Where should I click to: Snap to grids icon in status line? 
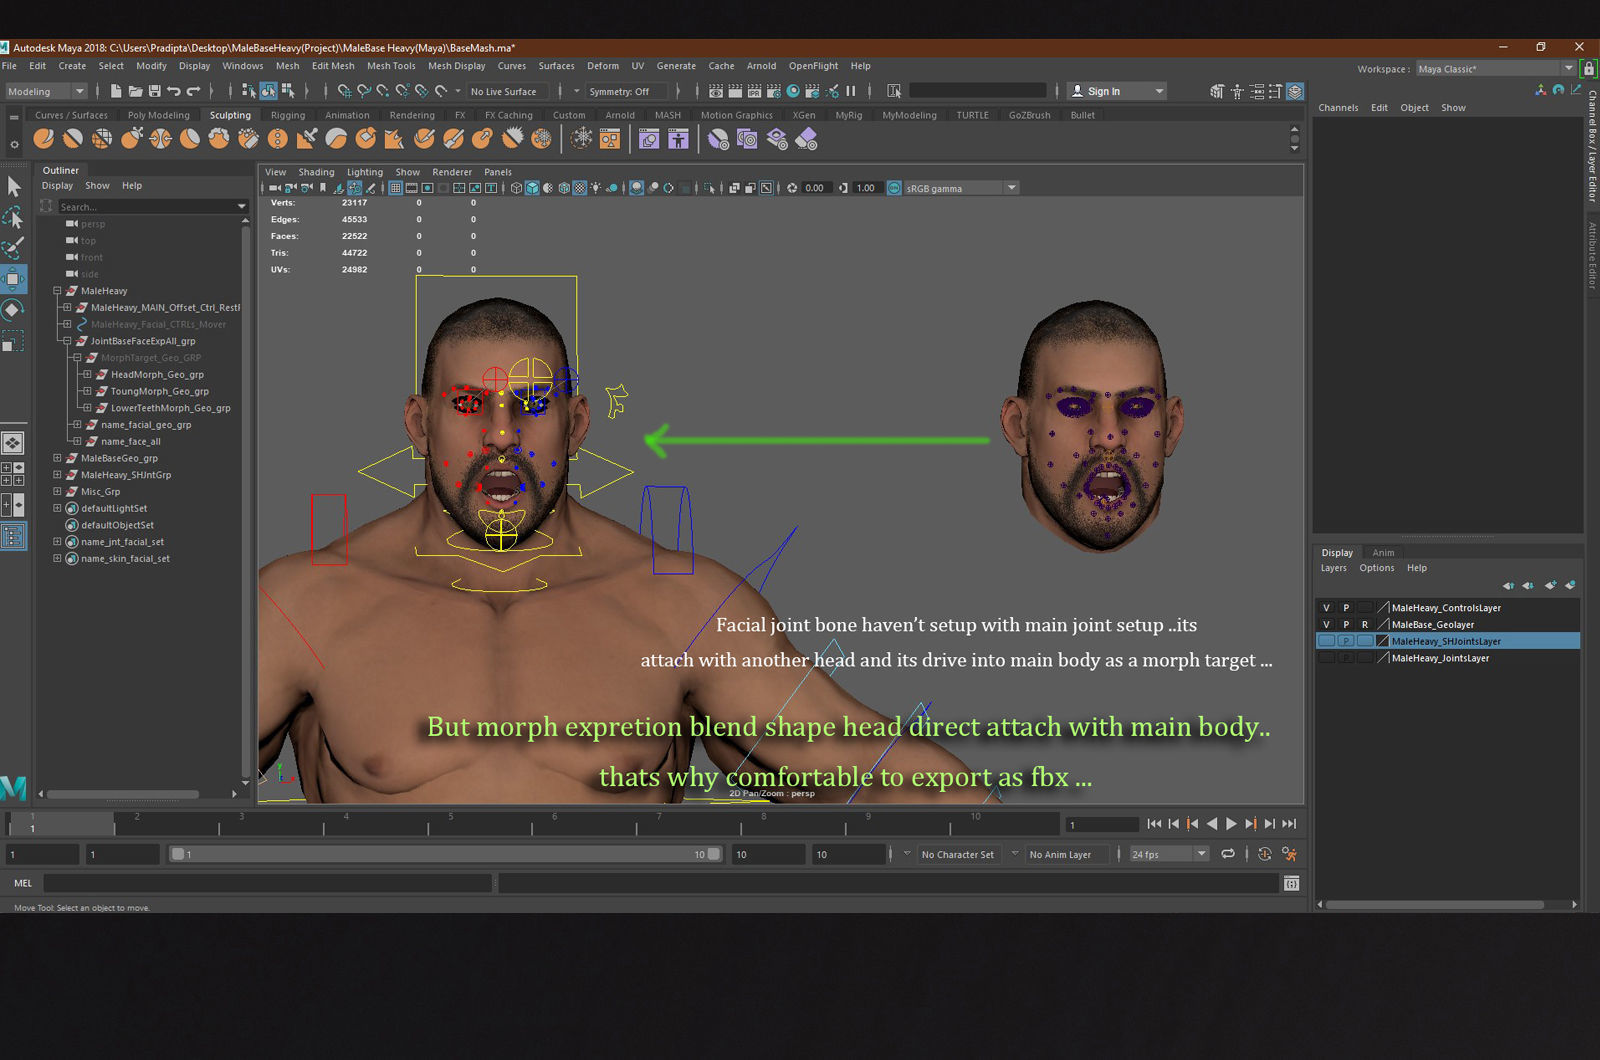344,91
